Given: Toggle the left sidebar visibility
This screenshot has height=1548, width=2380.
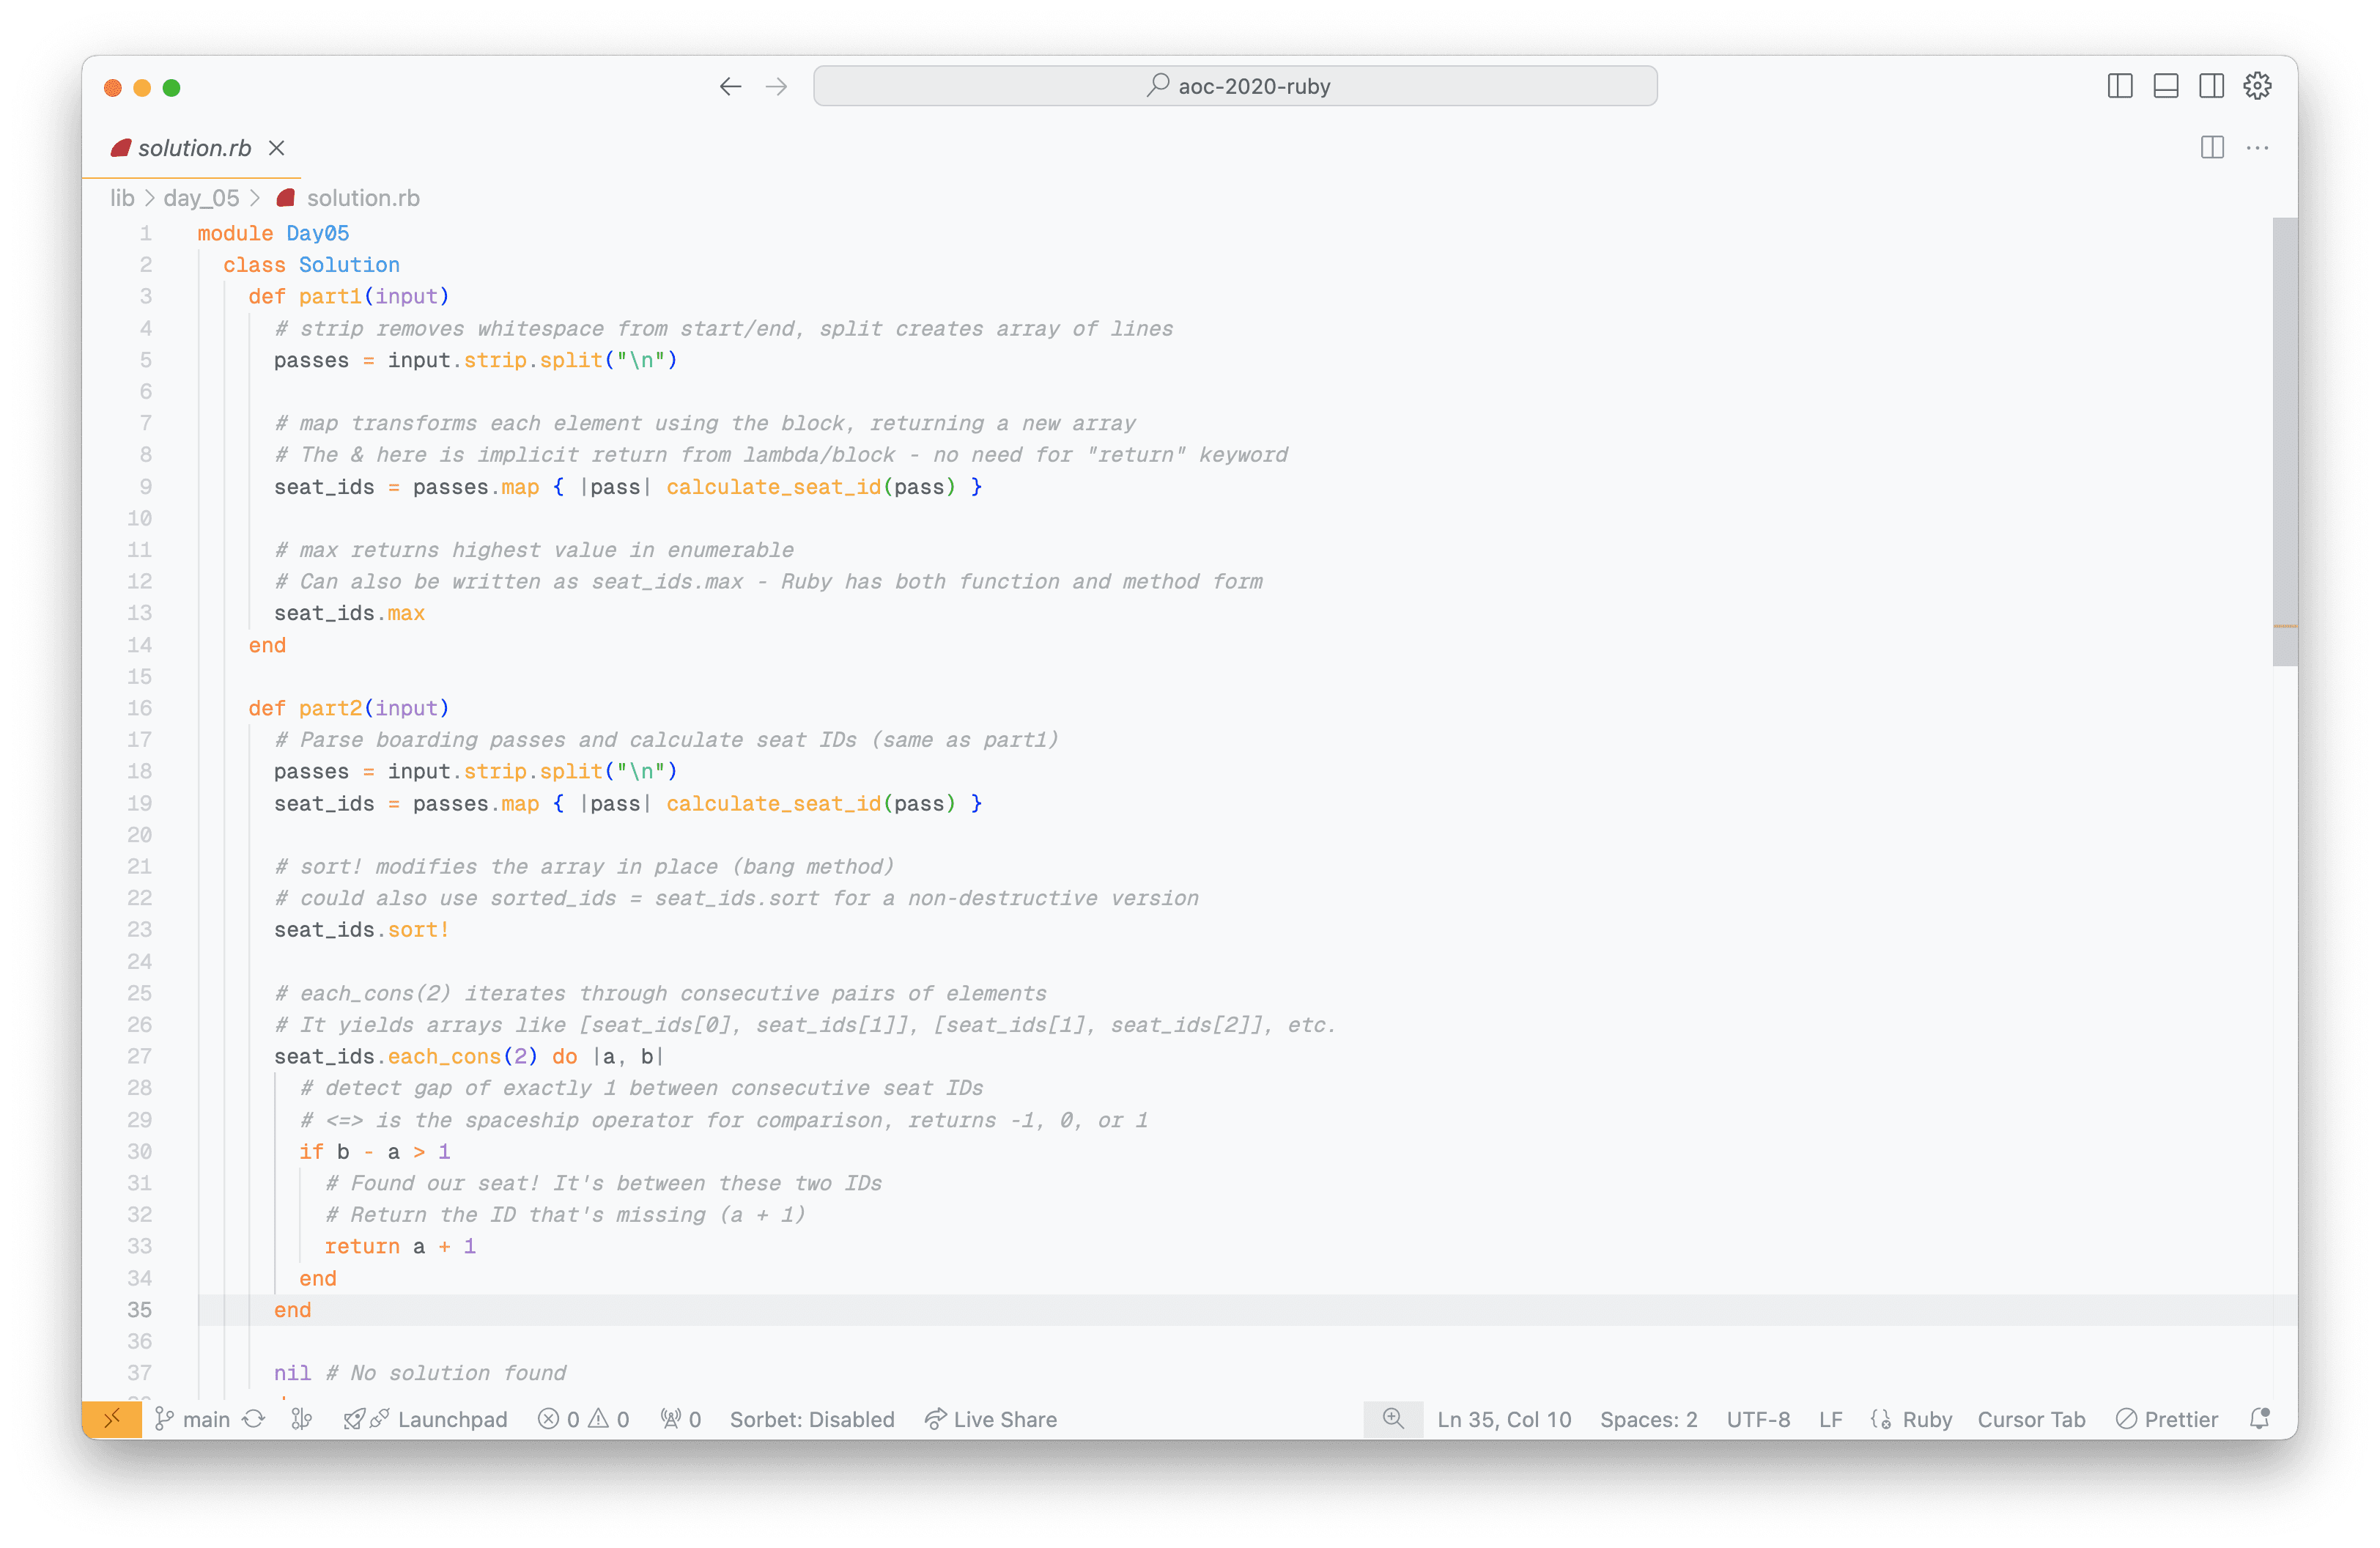Looking at the screenshot, I should [x=2119, y=86].
